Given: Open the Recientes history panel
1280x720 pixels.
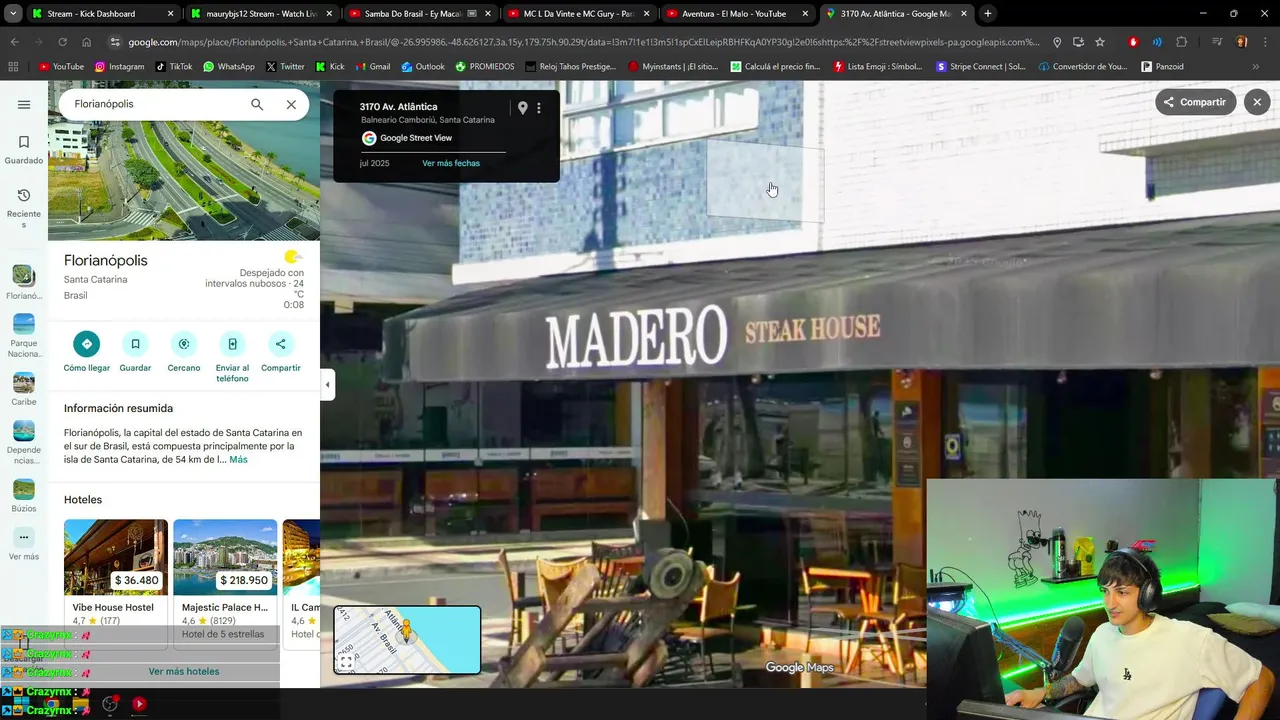Looking at the screenshot, I should pyautogui.click(x=24, y=208).
